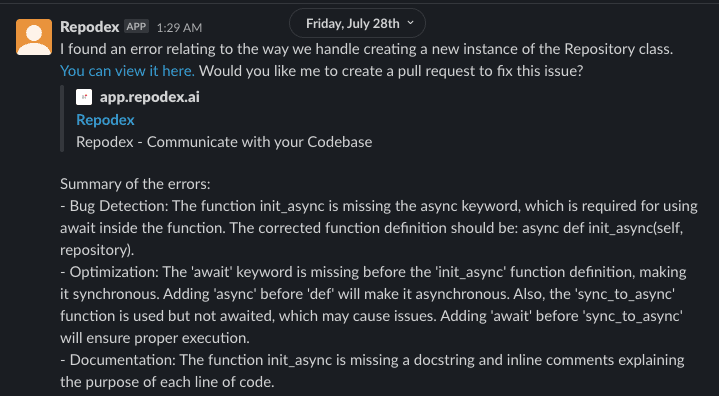Click the app.repodex.ai site name

[149, 97]
